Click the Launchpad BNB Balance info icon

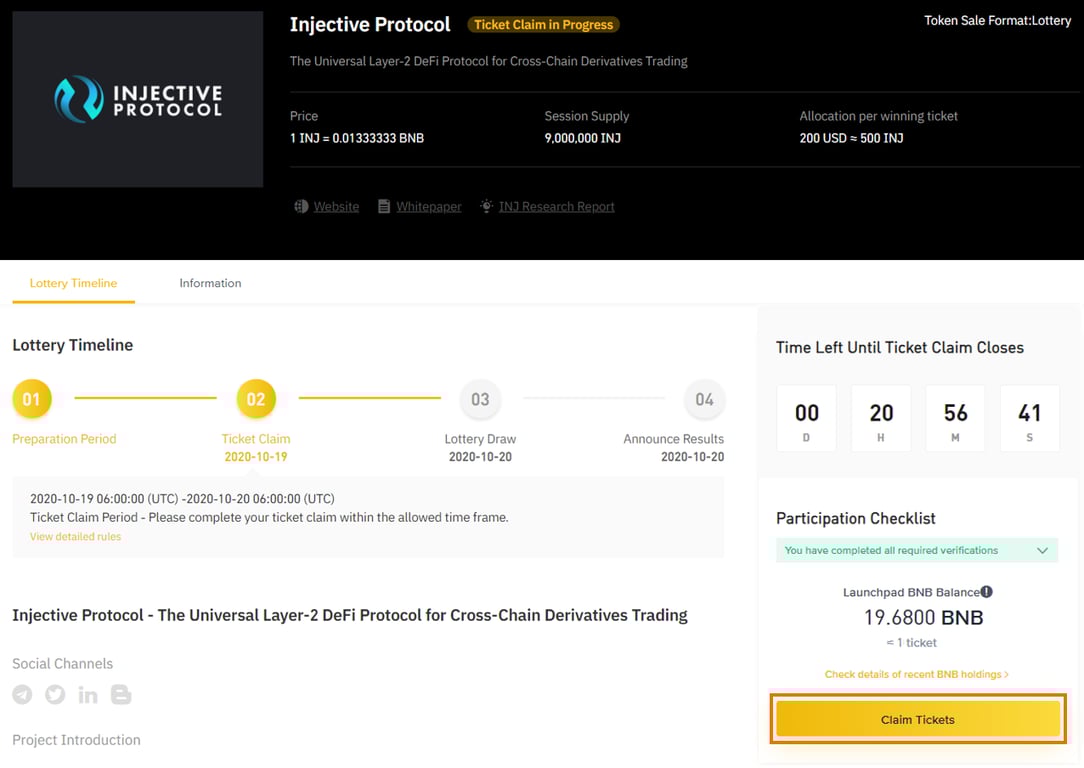(x=987, y=591)
